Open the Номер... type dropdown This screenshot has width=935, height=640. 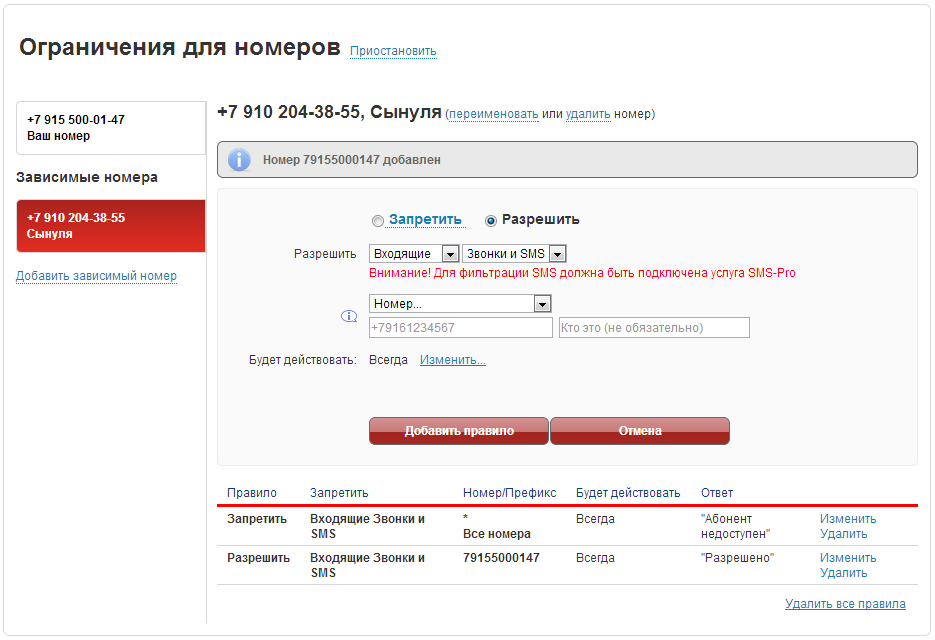click(460, 304)
